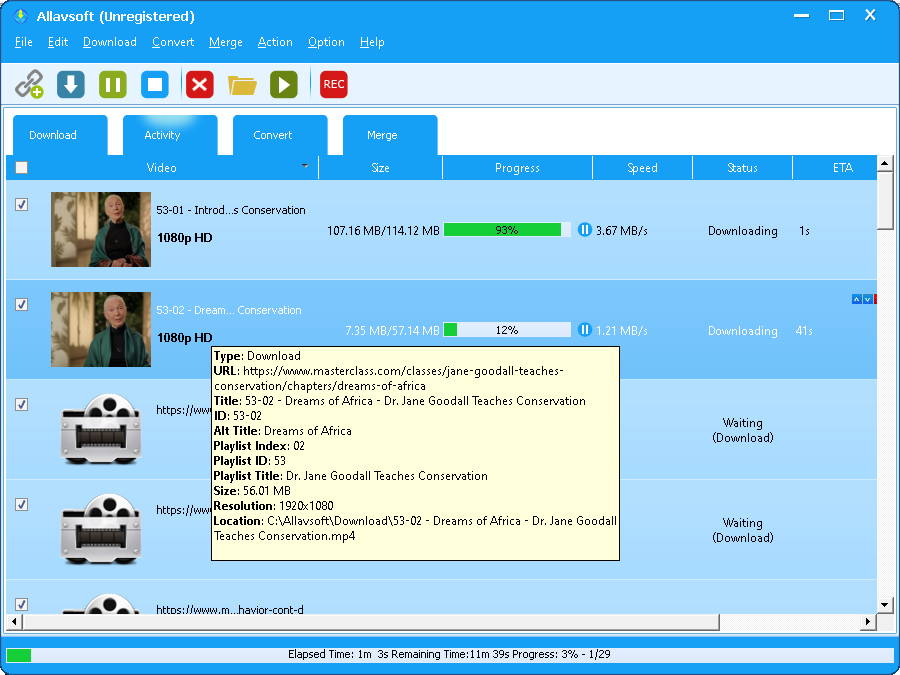Click speed value '1.21 MB/s'
The width and height of the screenshot is (900, 675).
(x=622, y=331)
